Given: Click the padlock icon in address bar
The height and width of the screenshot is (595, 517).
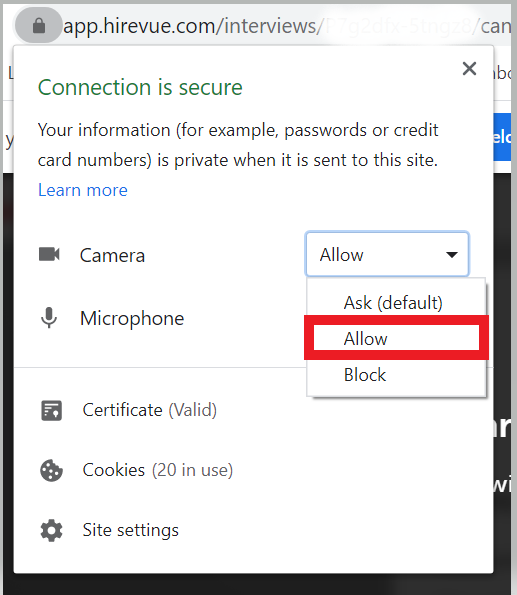Looking at the screenshot, I should (x=39, y=26).
